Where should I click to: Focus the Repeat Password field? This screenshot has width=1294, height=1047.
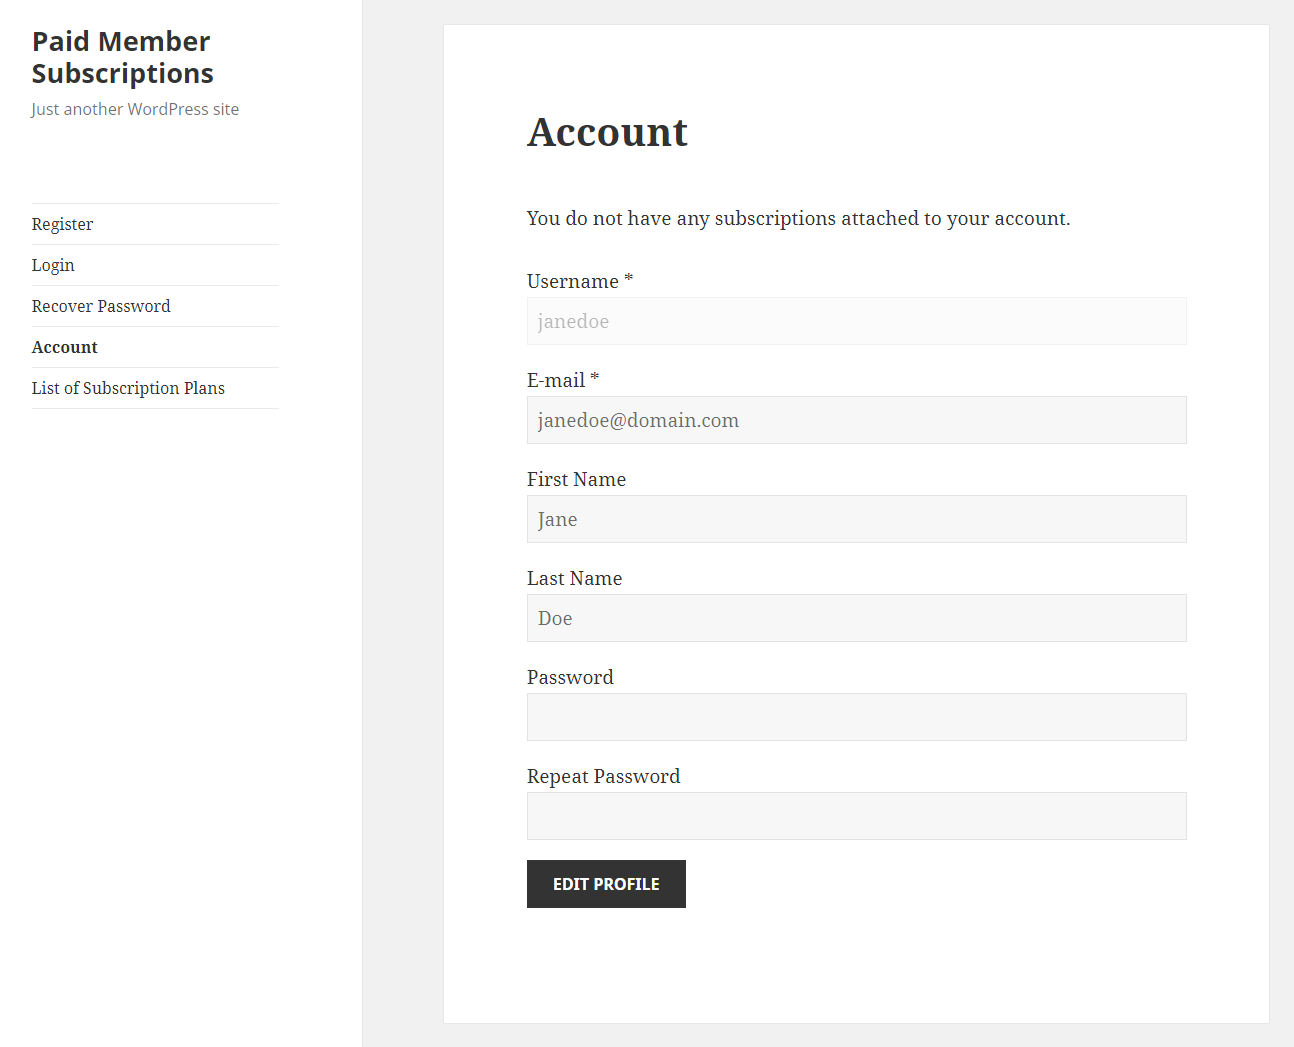pos(856,816)
